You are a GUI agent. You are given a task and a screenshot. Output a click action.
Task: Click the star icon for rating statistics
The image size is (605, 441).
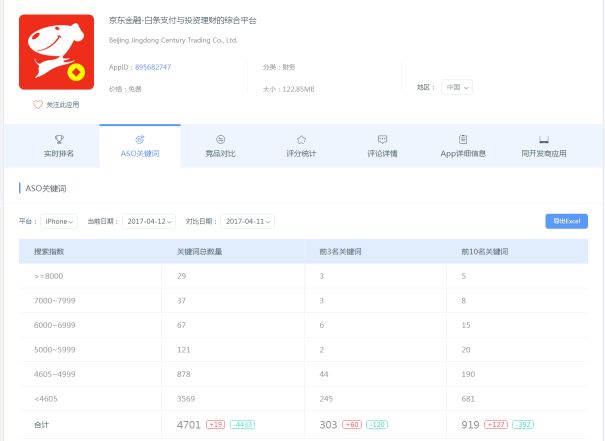tap(301, 139)
